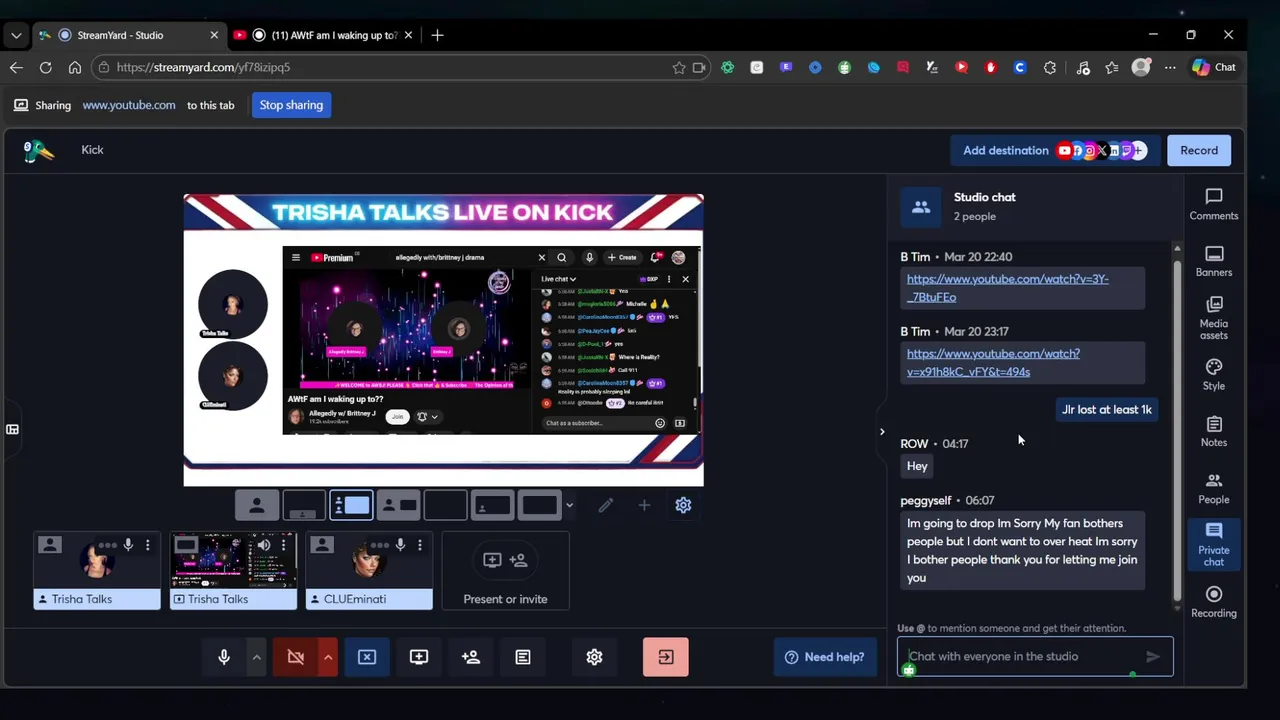Click the Record button

[x=1199, y=150]
